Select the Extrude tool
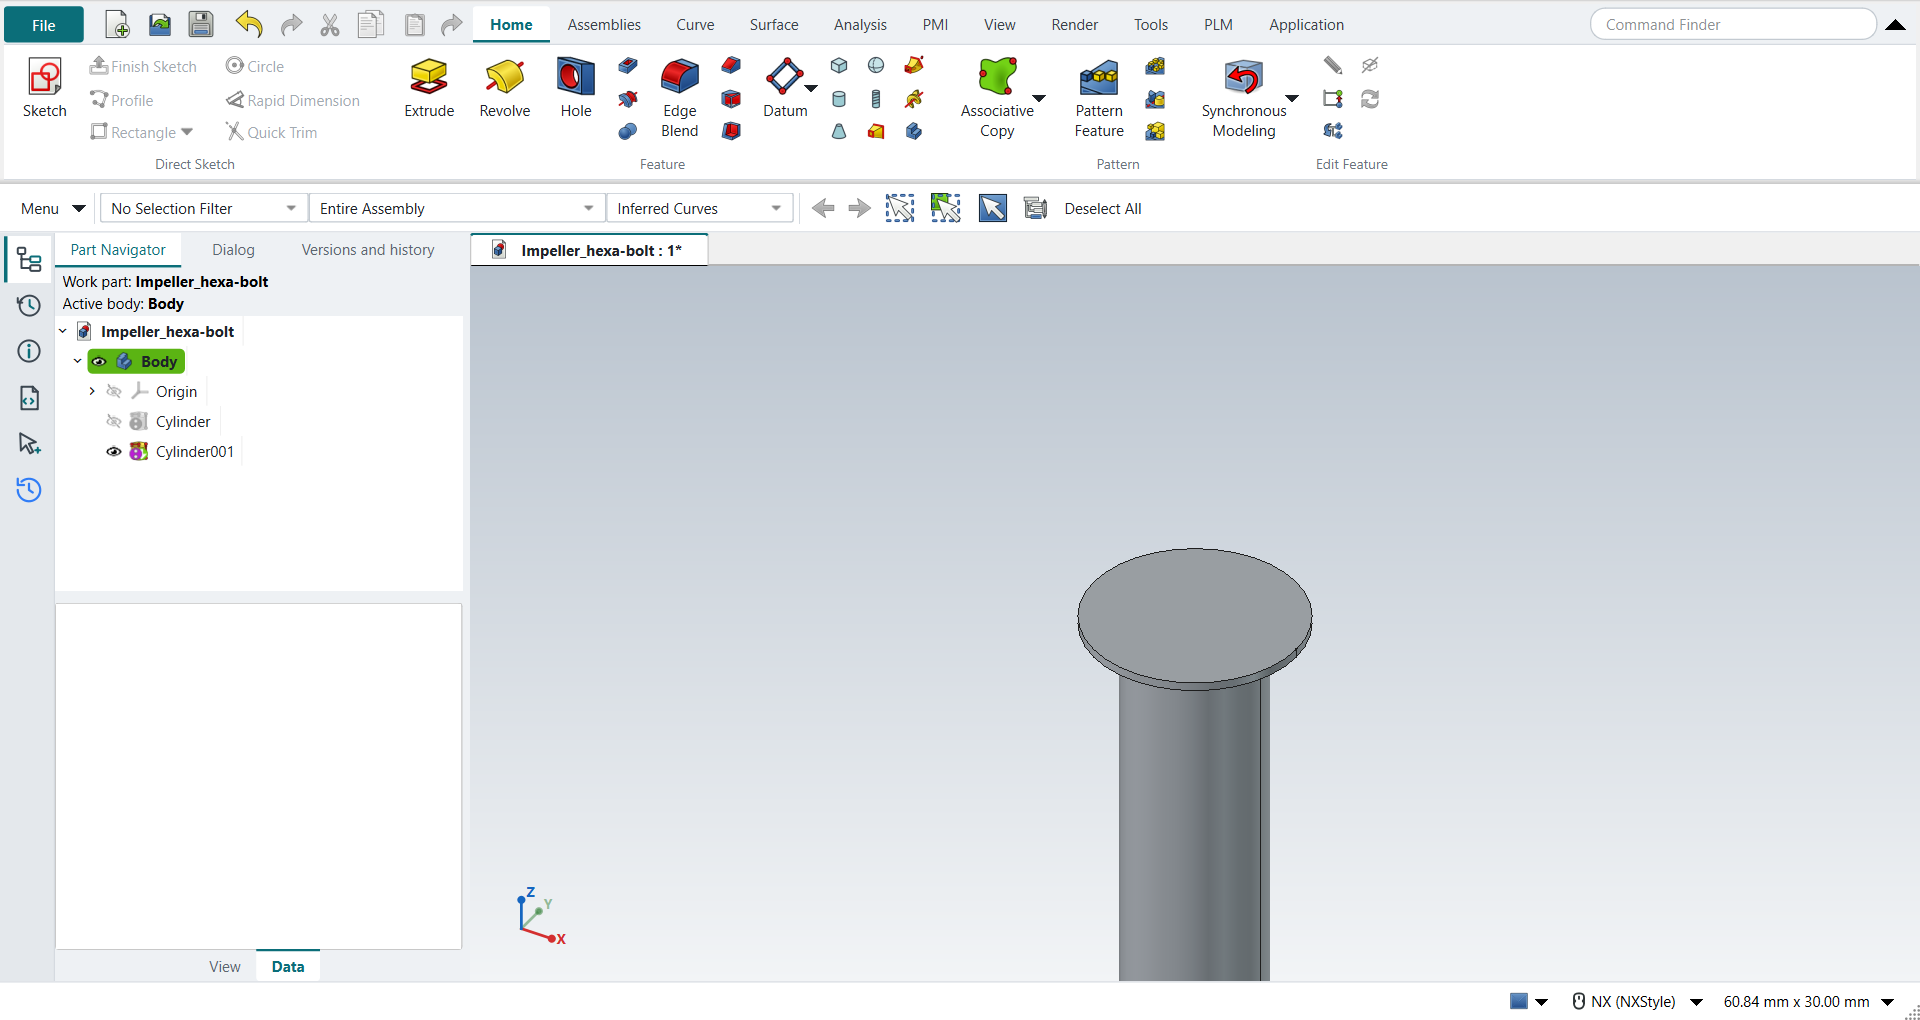Image resolution: width=1920 pixels, height=1020 pixels. (429, 88)
